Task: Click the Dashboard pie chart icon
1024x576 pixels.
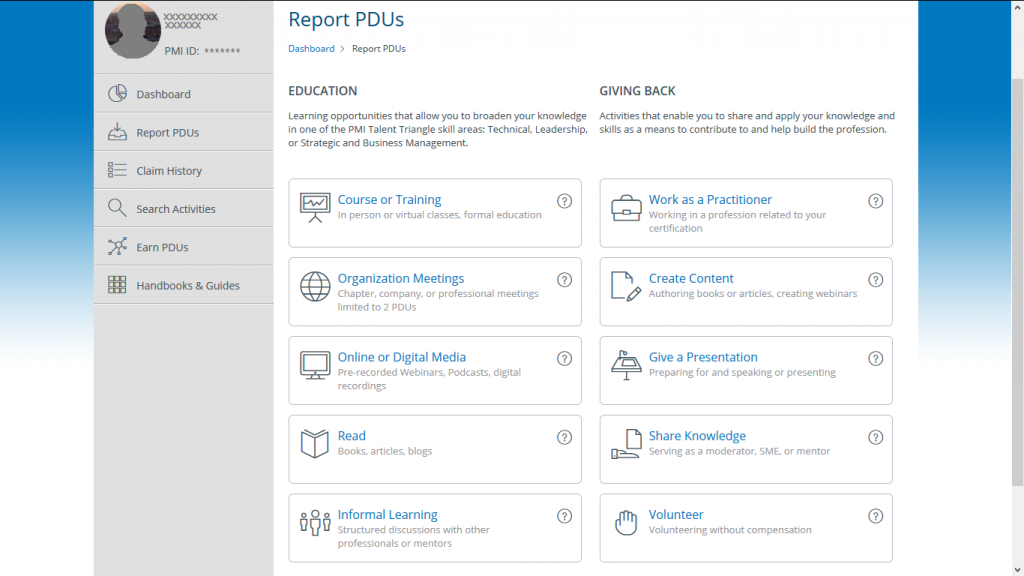Action: (118, 93)
